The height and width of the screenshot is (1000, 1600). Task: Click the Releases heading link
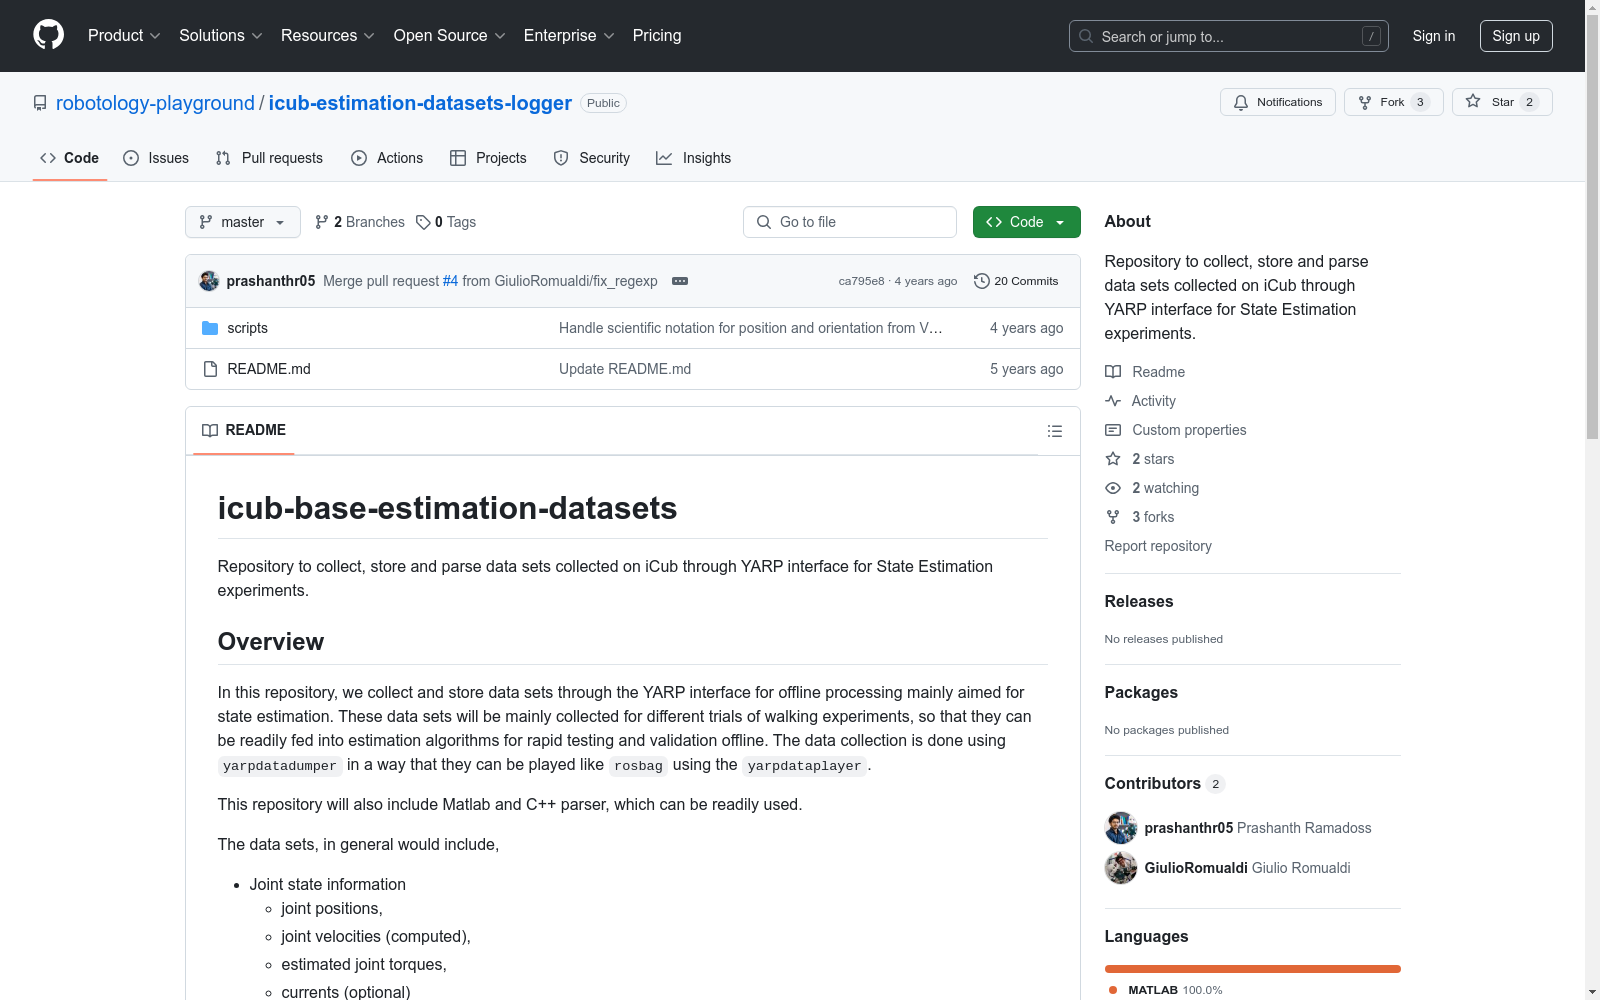pos(1139,601)
